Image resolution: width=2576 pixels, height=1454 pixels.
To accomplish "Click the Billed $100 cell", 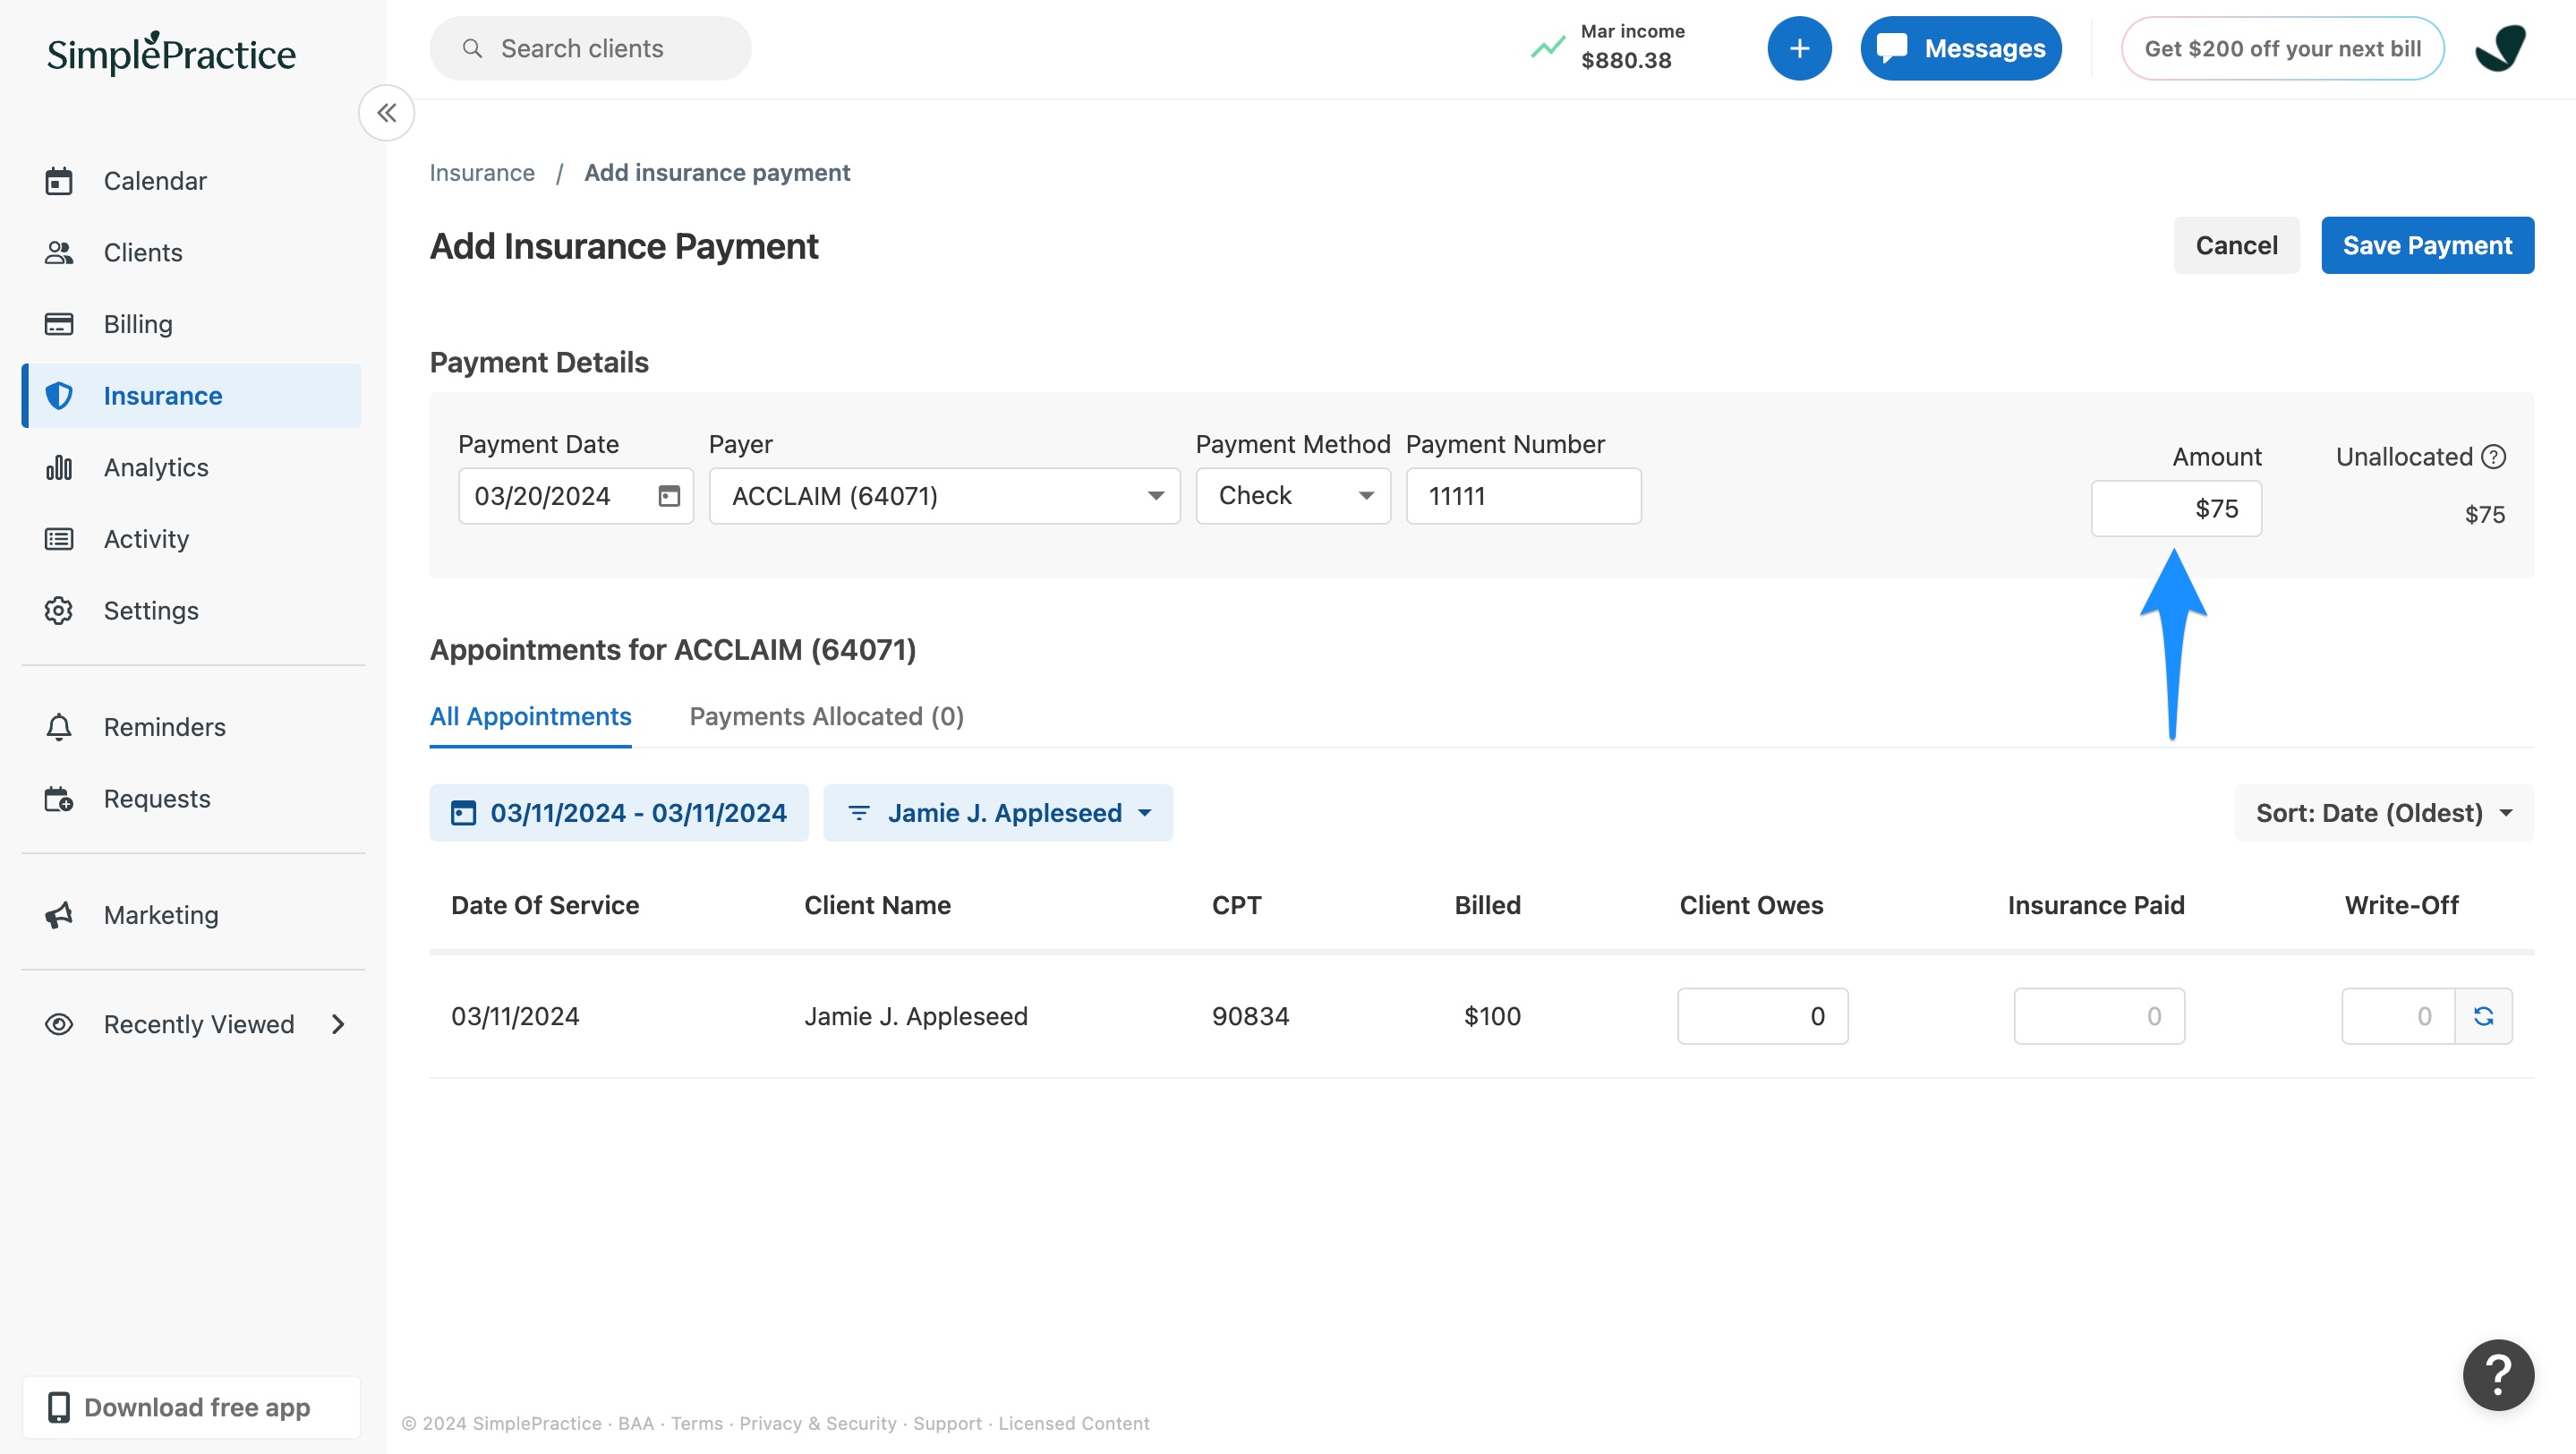I will pyautogui.click(x=1492, y=1016).
